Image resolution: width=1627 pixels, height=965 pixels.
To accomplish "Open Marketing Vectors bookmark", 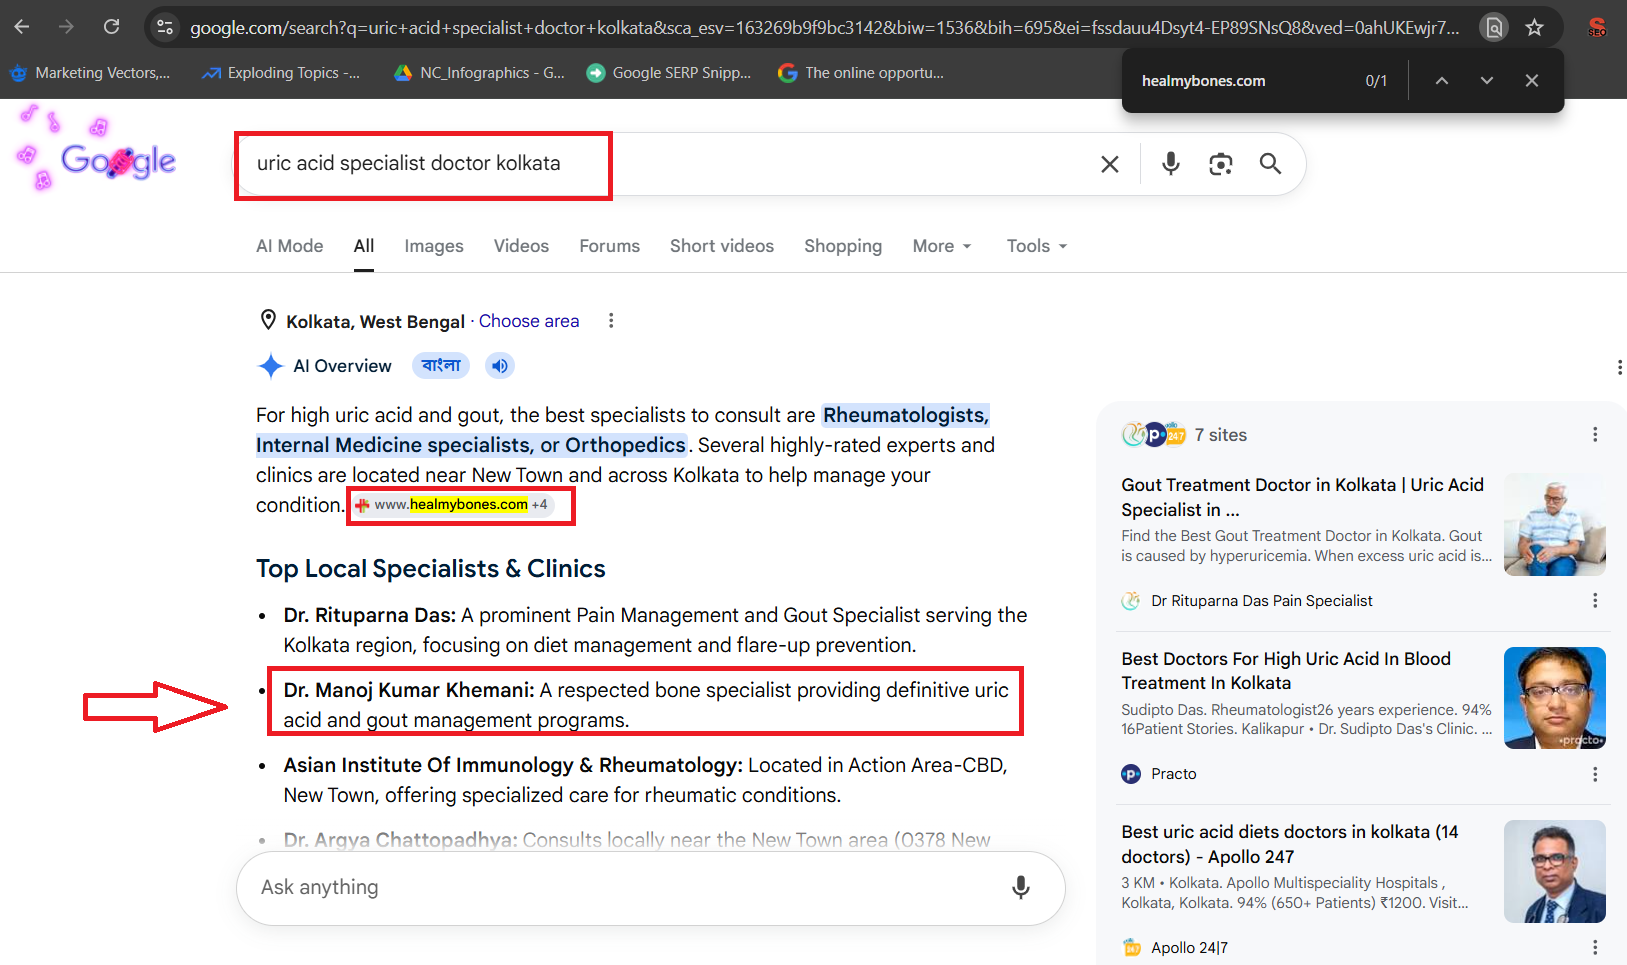I will (x=90, y=73).
